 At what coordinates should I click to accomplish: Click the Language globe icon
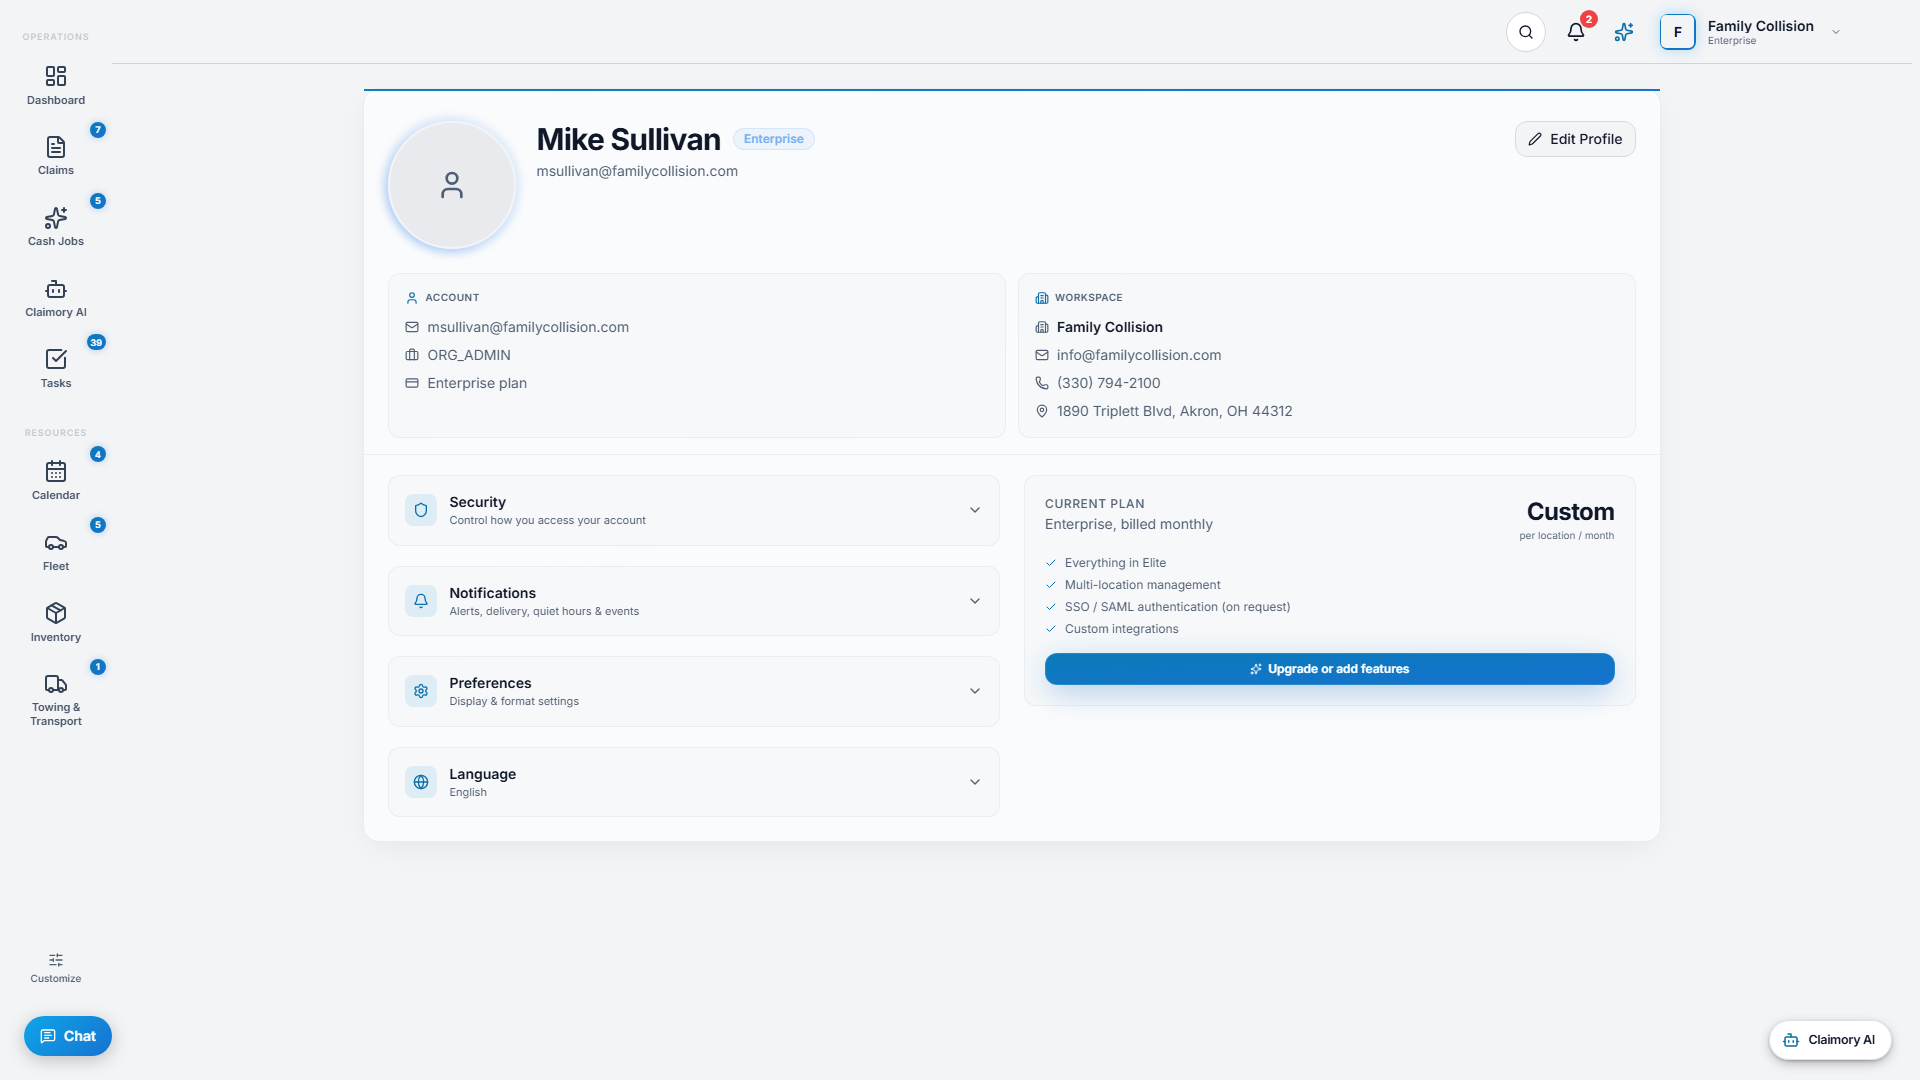click(x=421, y=782)
